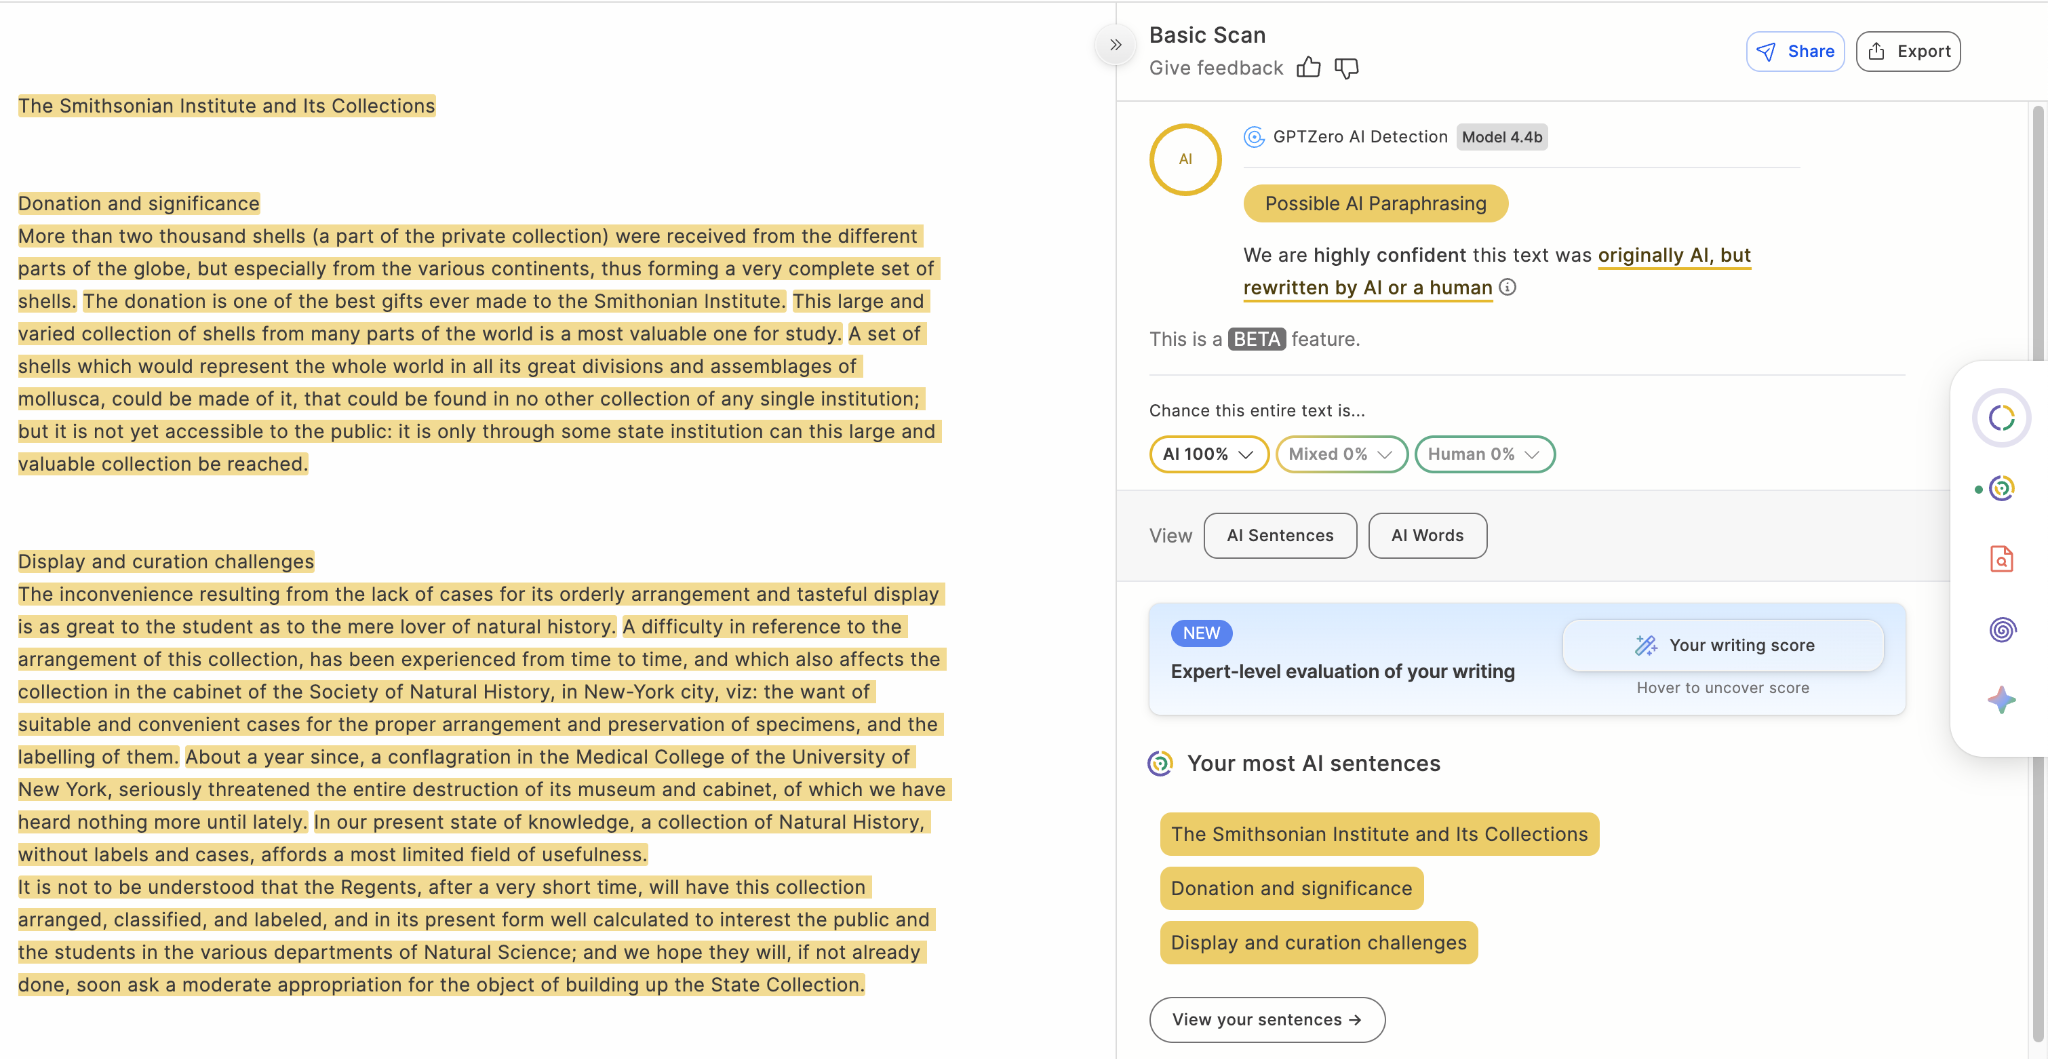Switch the view to AI Sentences
Image resolution: width=2048 pixels, height=1059 pixels.
[1280, 536]
